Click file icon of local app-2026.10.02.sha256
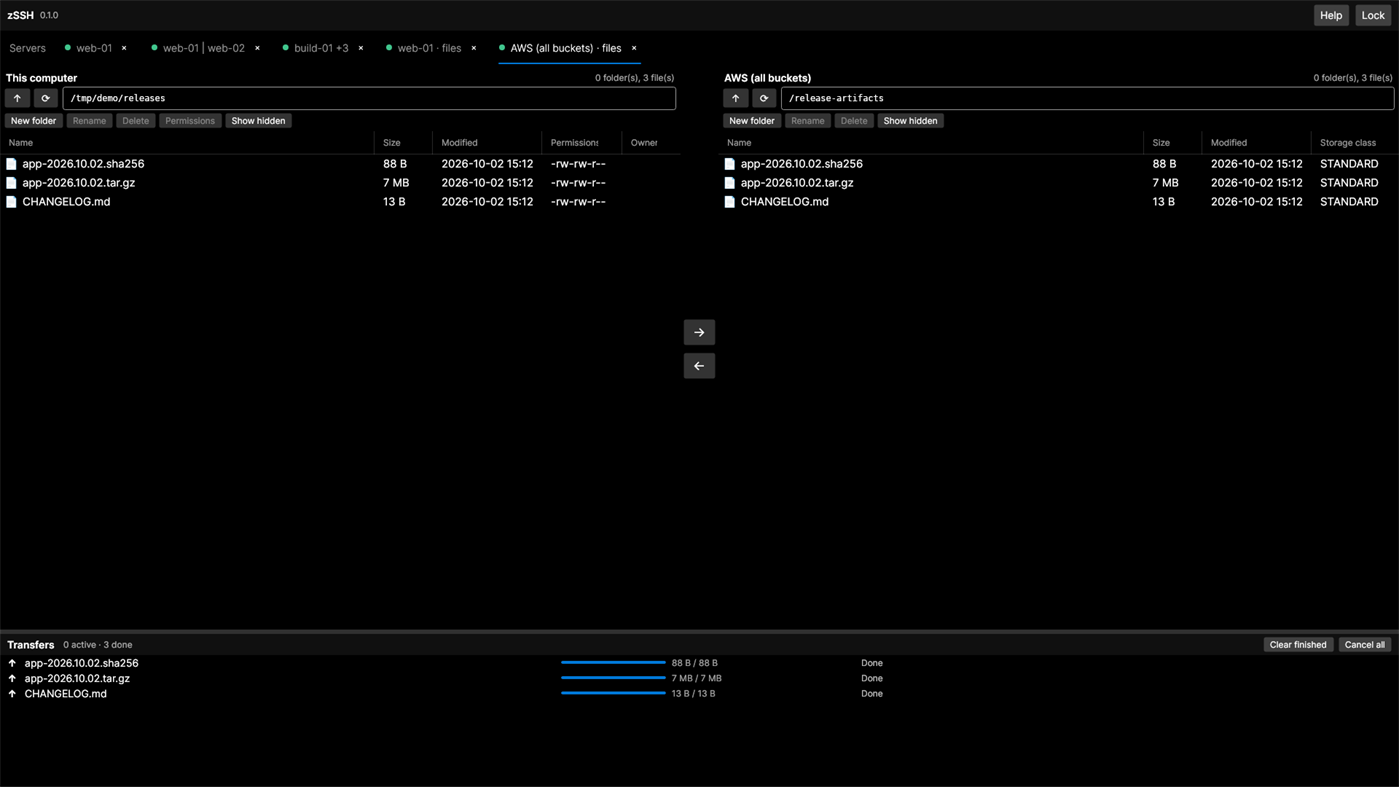This screenshot has width=1399, height=787. (12, 164)
